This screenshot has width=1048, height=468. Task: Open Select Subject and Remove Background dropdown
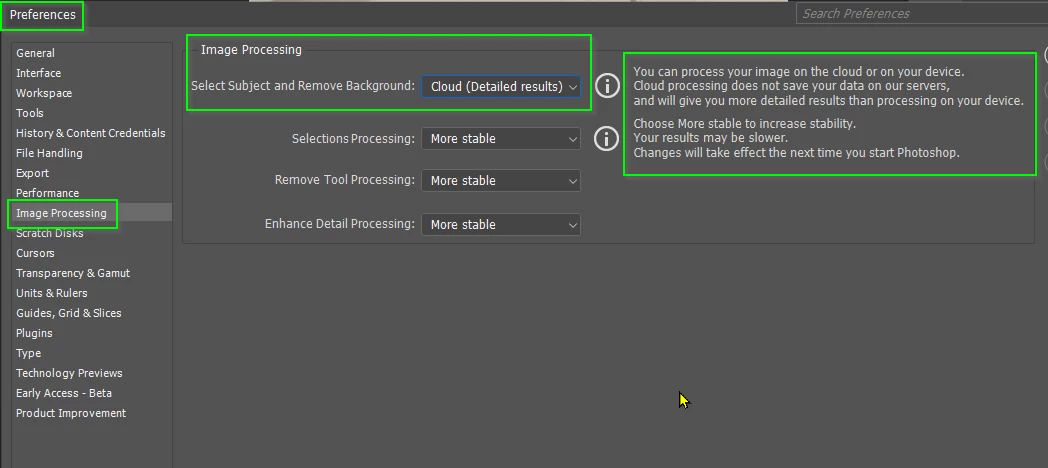(x=501, y=86)
